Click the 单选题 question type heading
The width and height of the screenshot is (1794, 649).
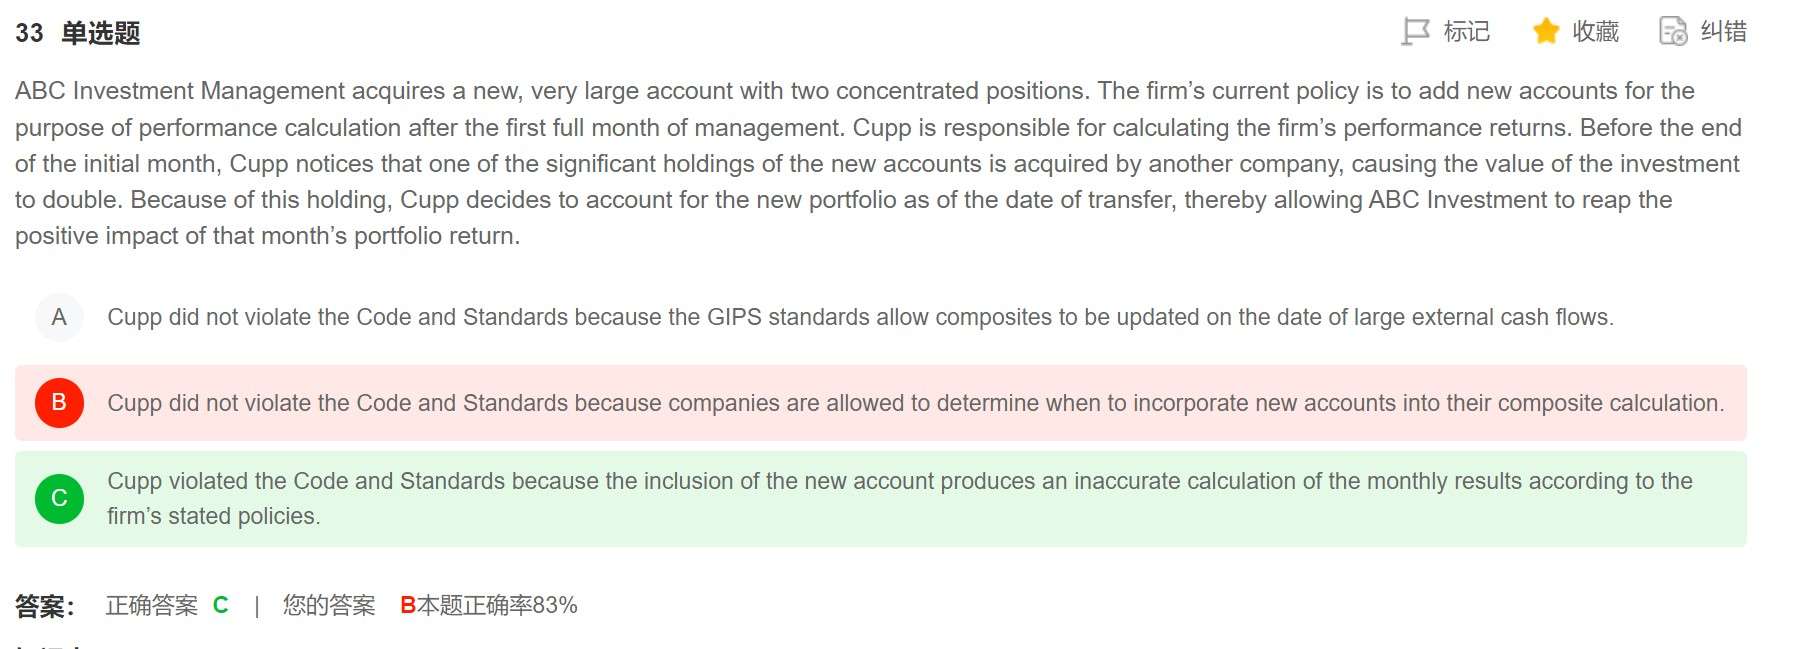pos(100,33)
